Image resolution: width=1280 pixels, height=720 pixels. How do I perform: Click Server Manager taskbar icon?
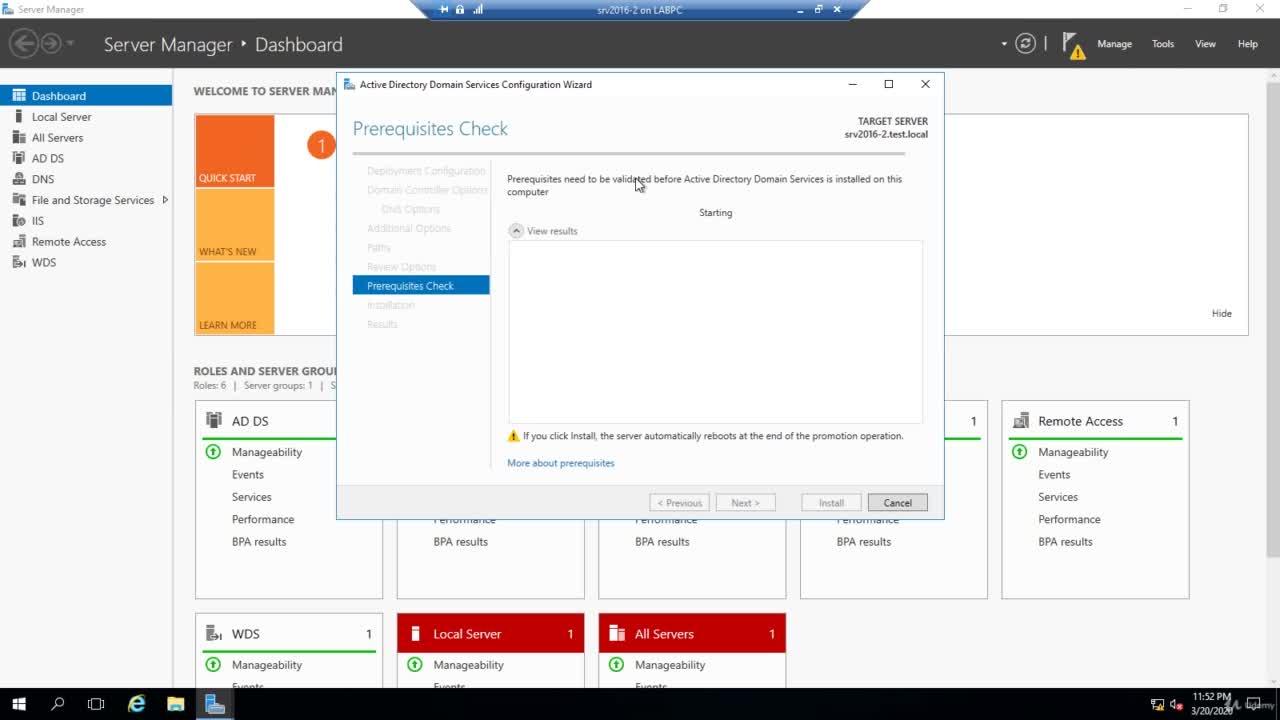[215, 704]
